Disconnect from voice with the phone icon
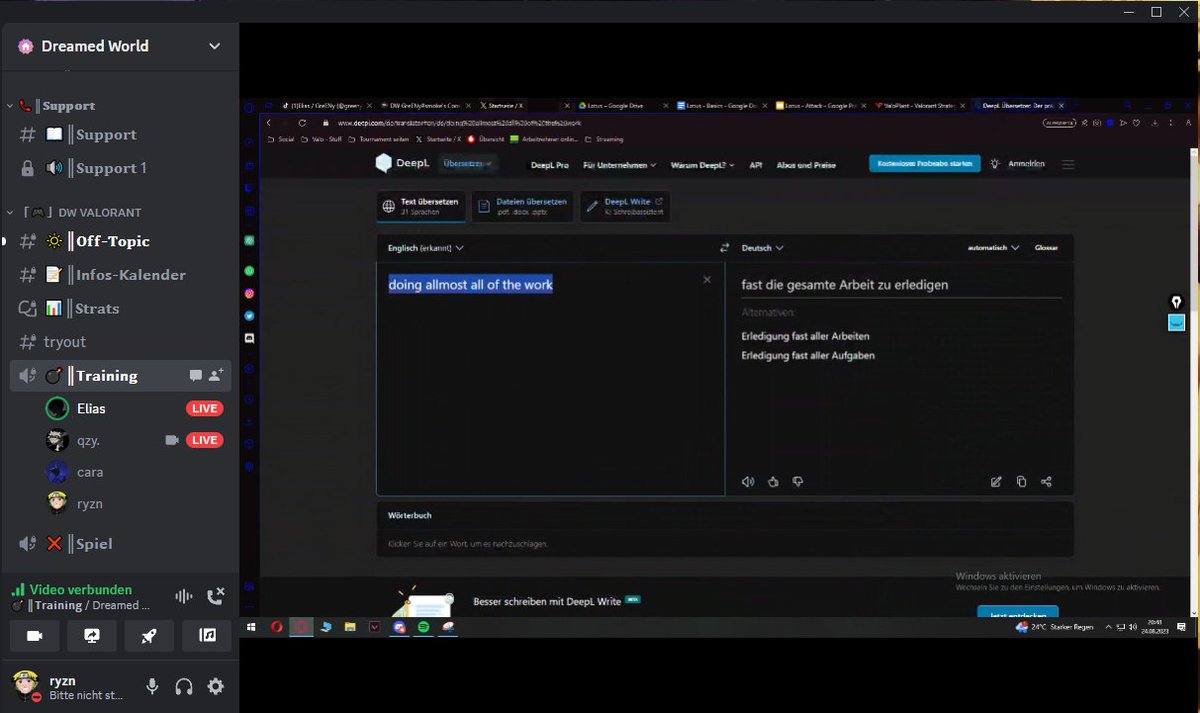Viewport: 1200px width, 713px height. click(x=215, y=596)
